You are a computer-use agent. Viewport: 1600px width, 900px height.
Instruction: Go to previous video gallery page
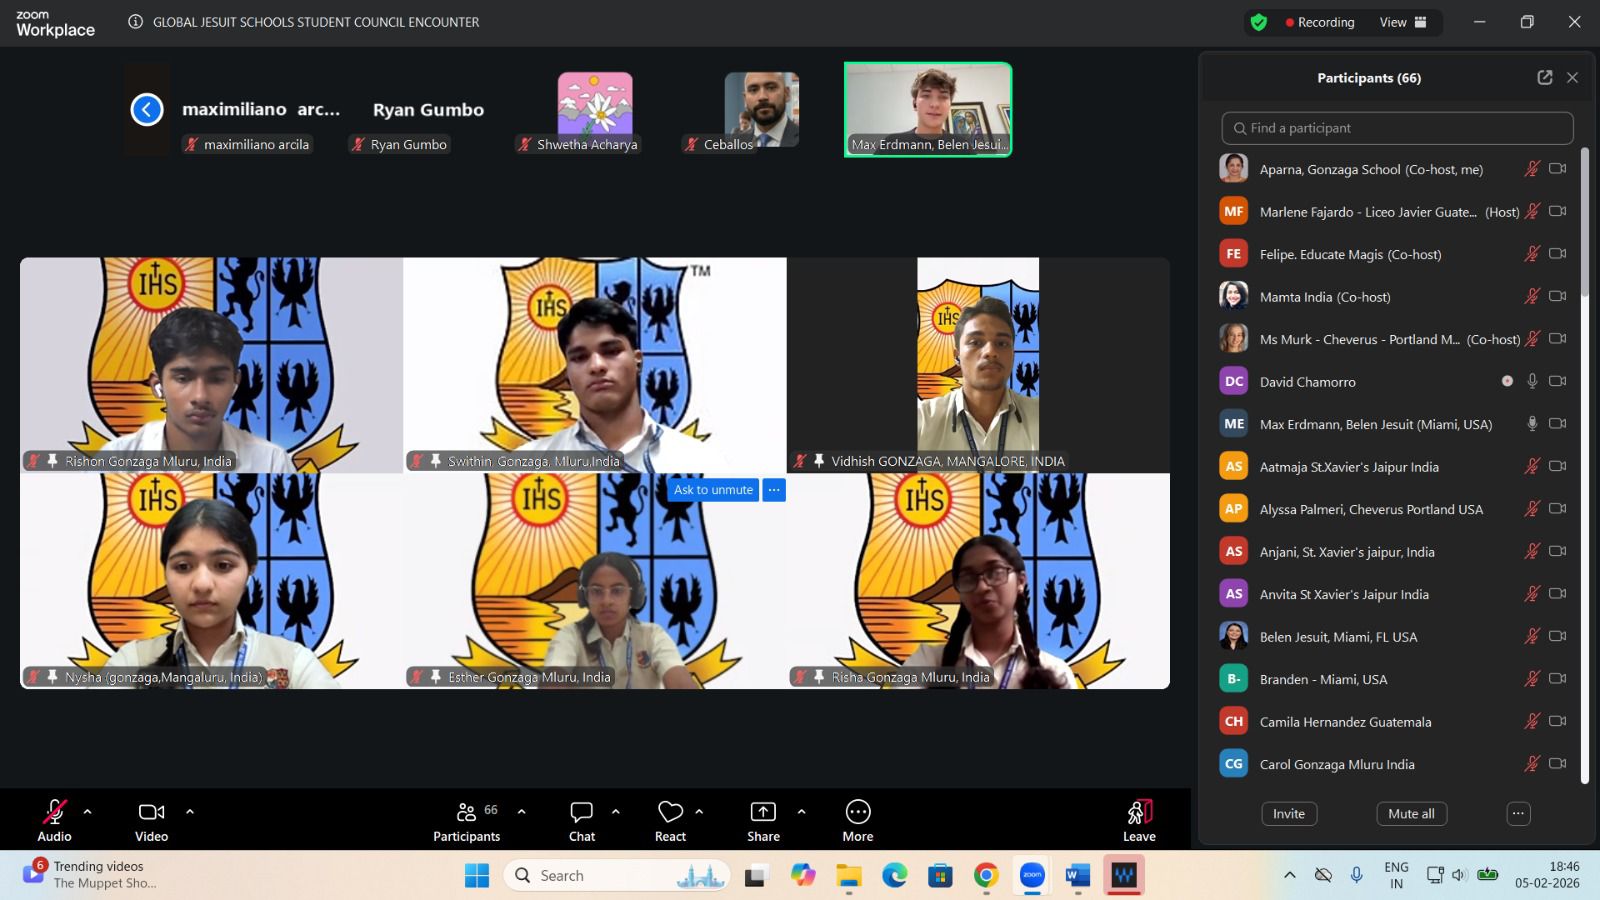(147, 110)
